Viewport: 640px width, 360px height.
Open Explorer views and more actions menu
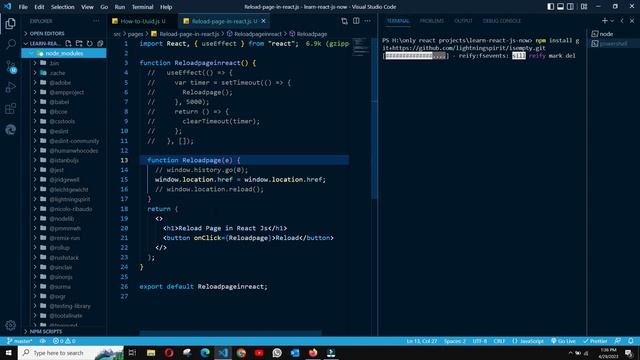point(96,21)
